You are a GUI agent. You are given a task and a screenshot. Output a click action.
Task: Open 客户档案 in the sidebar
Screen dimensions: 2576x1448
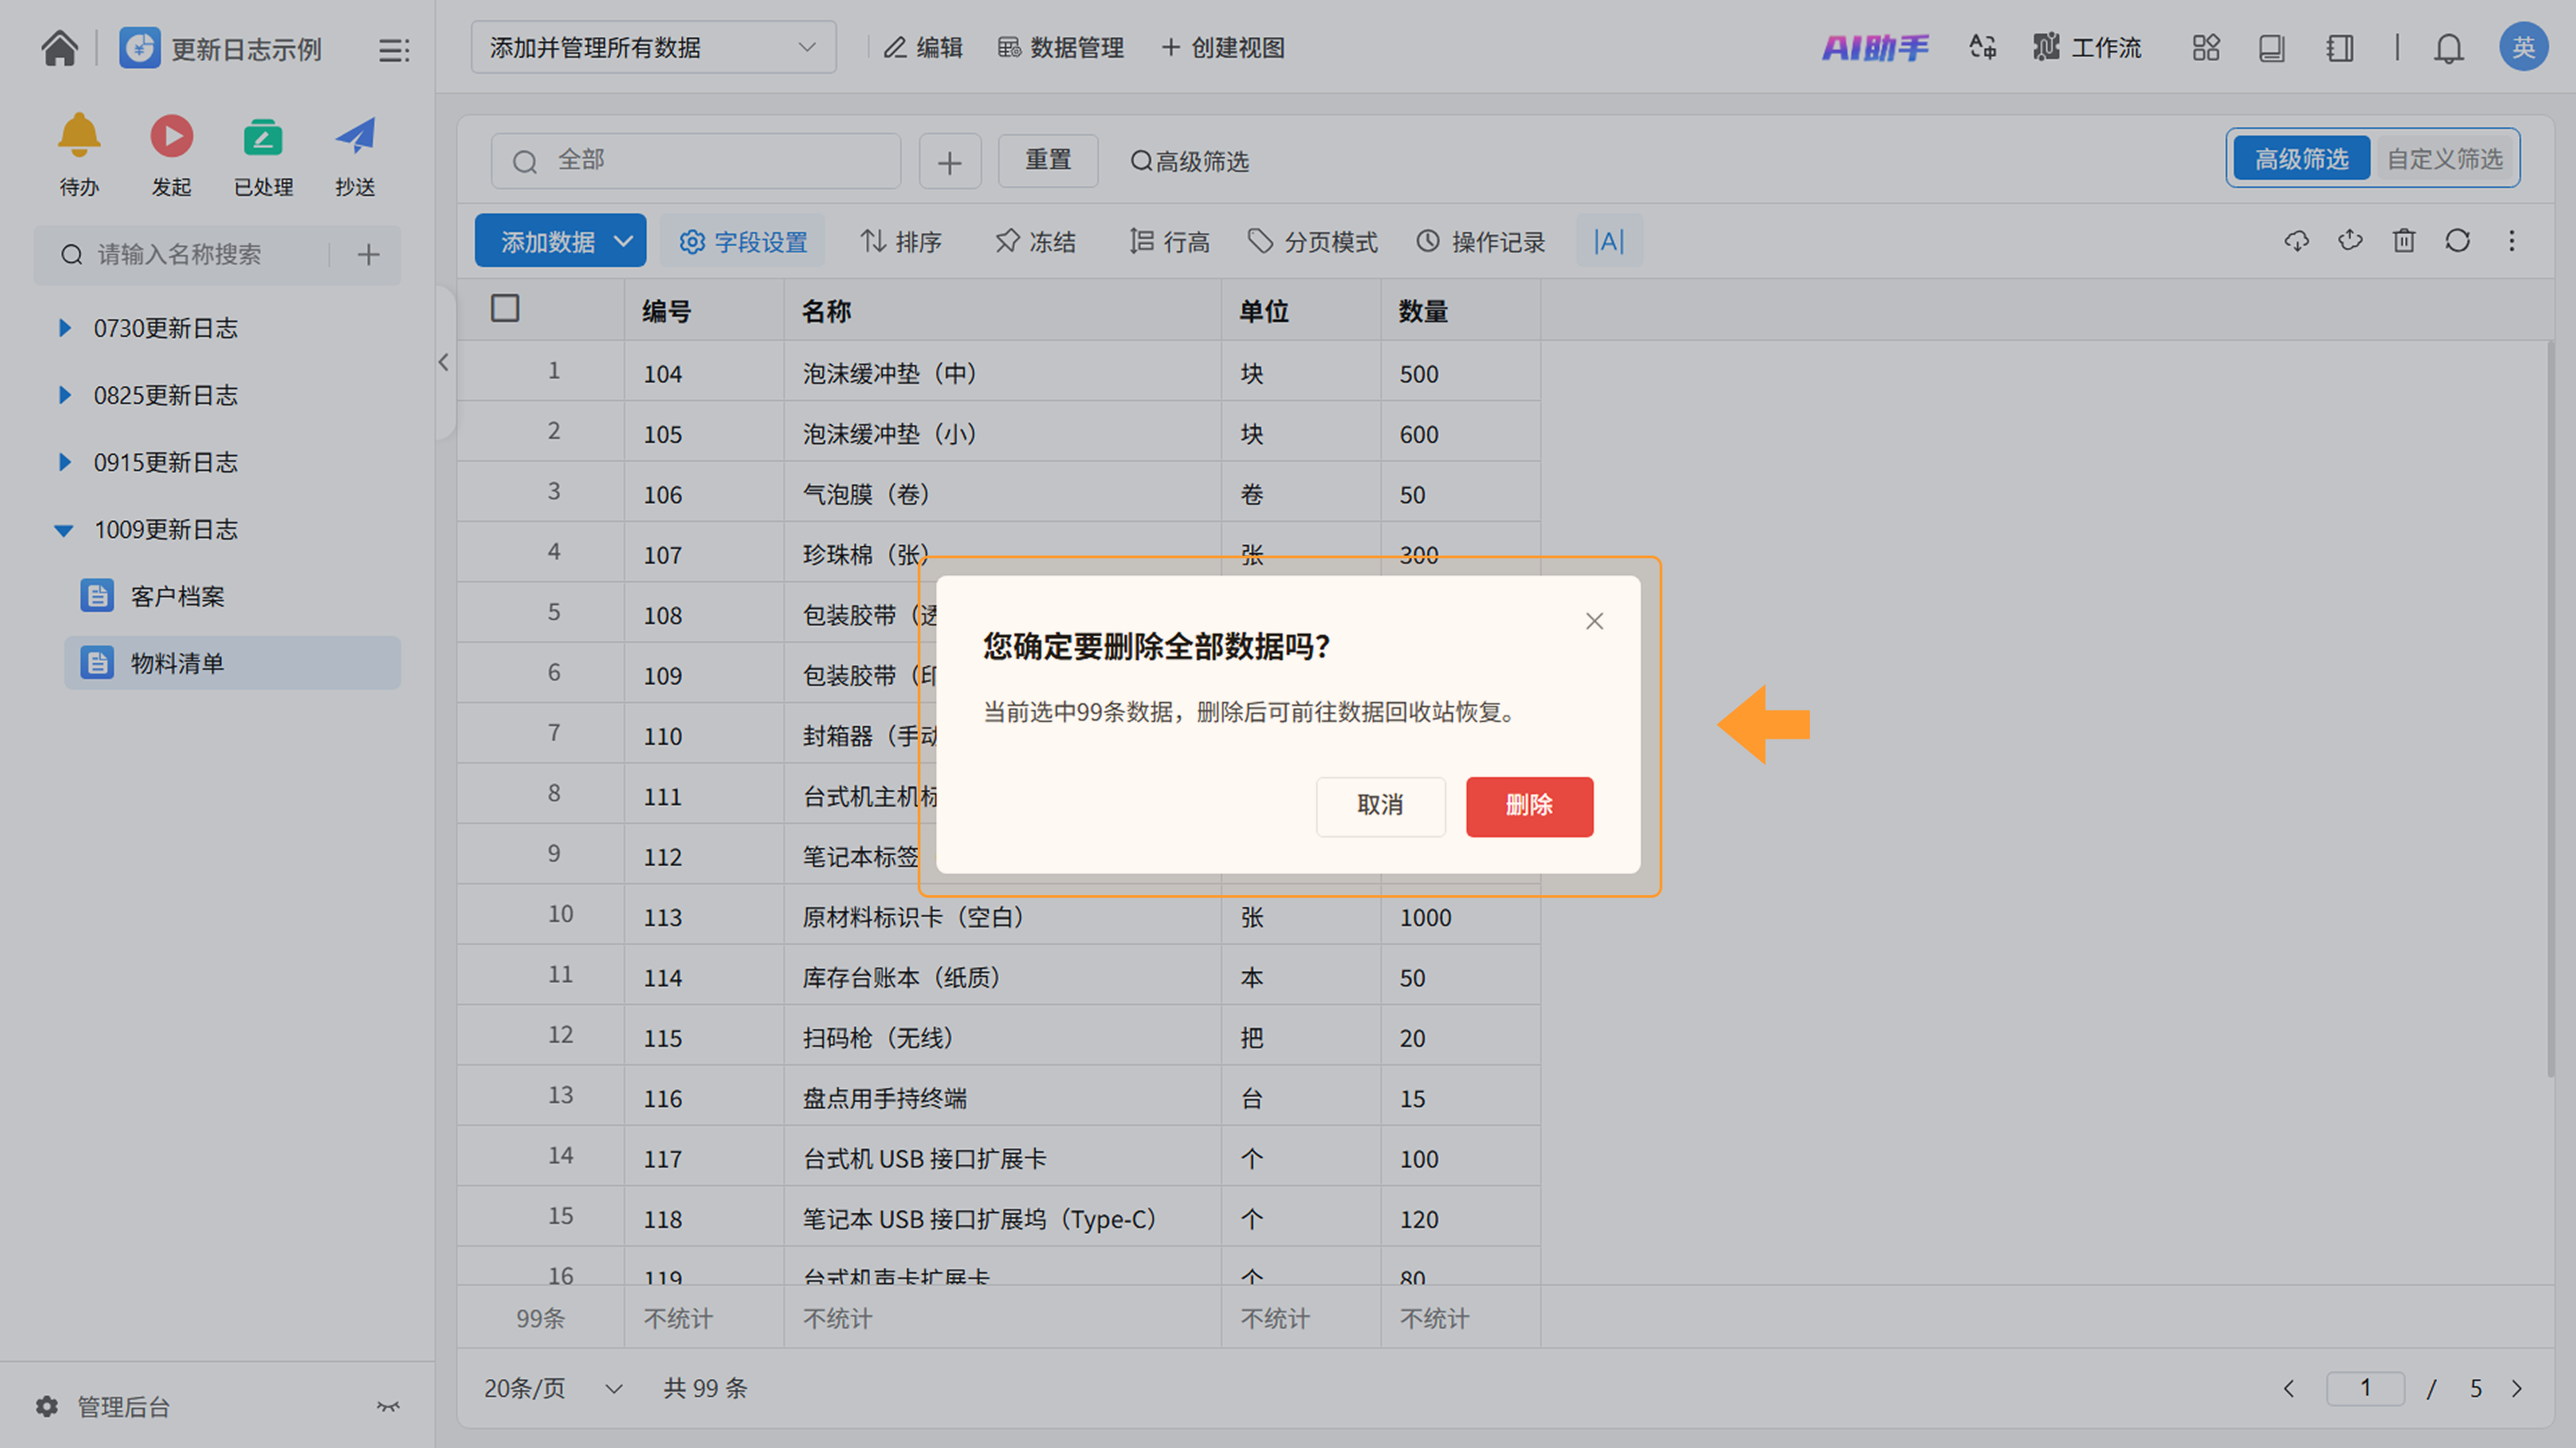pos(177,597)
